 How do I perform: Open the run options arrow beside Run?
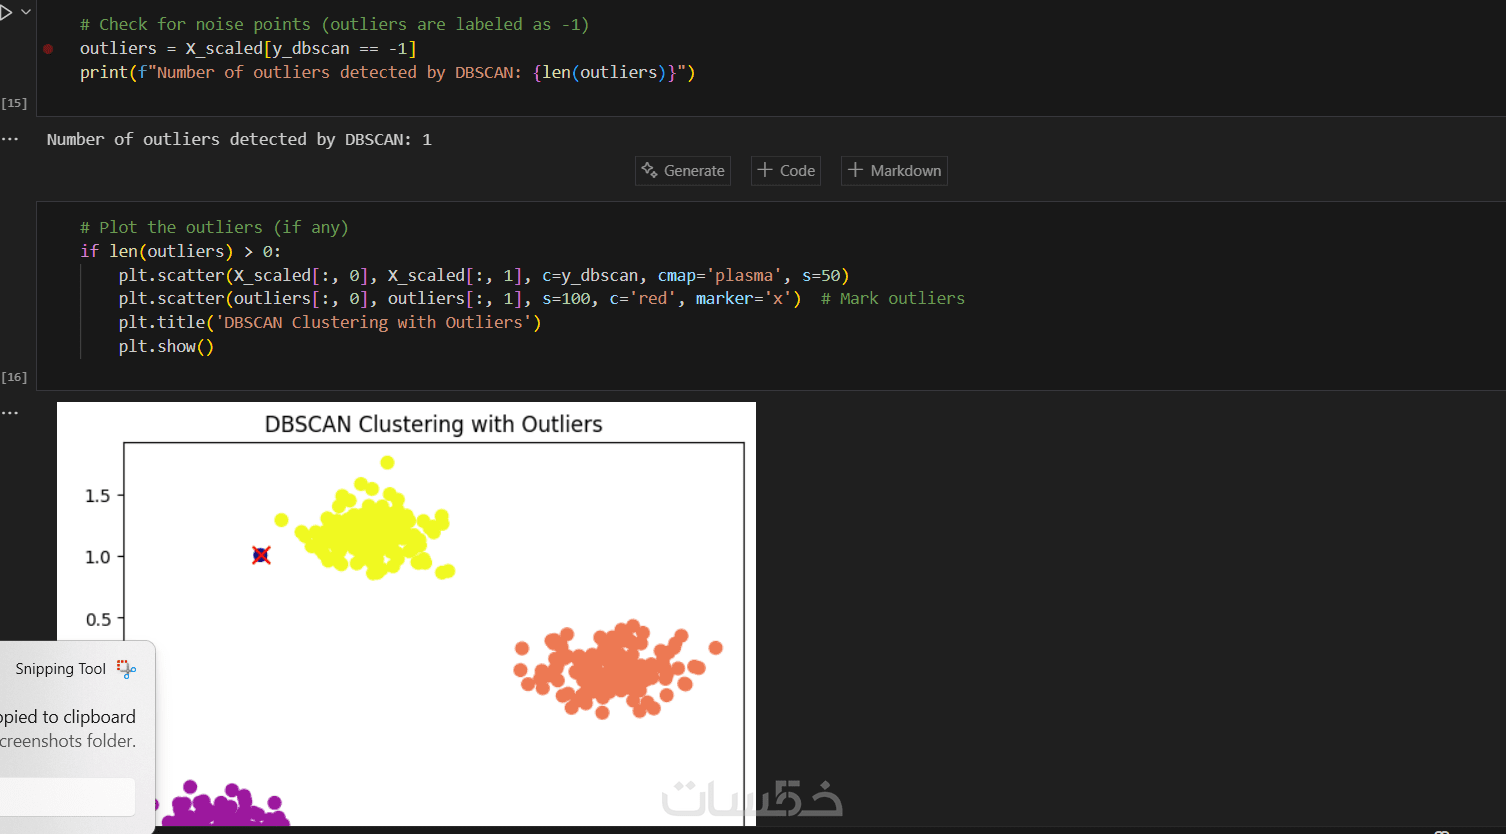point(26,13)
